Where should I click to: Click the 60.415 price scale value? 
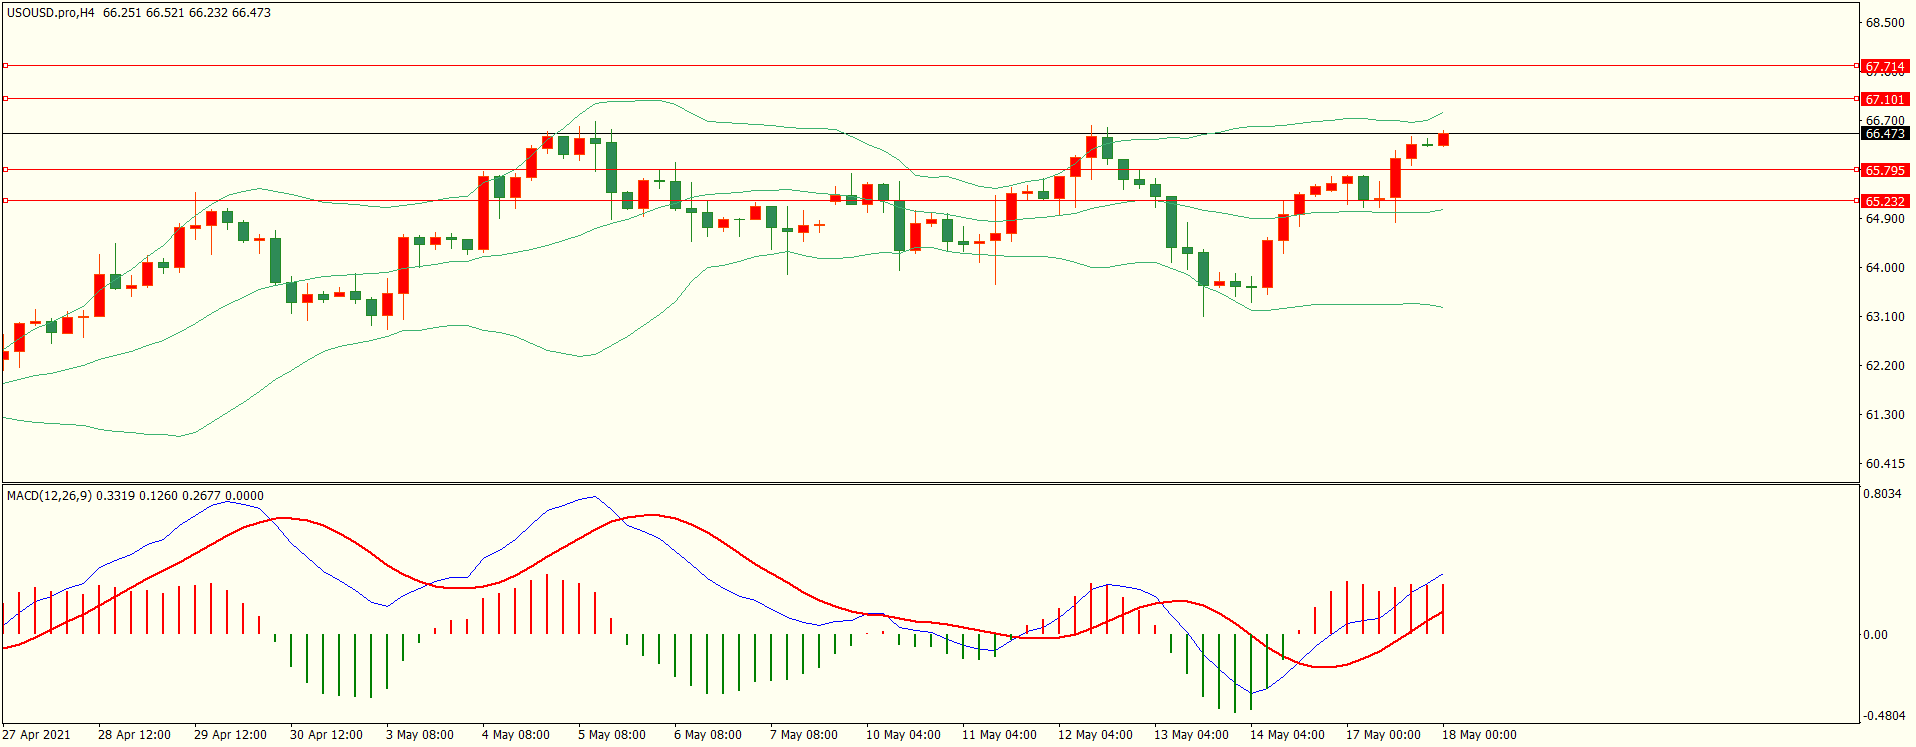[1885, 464]
